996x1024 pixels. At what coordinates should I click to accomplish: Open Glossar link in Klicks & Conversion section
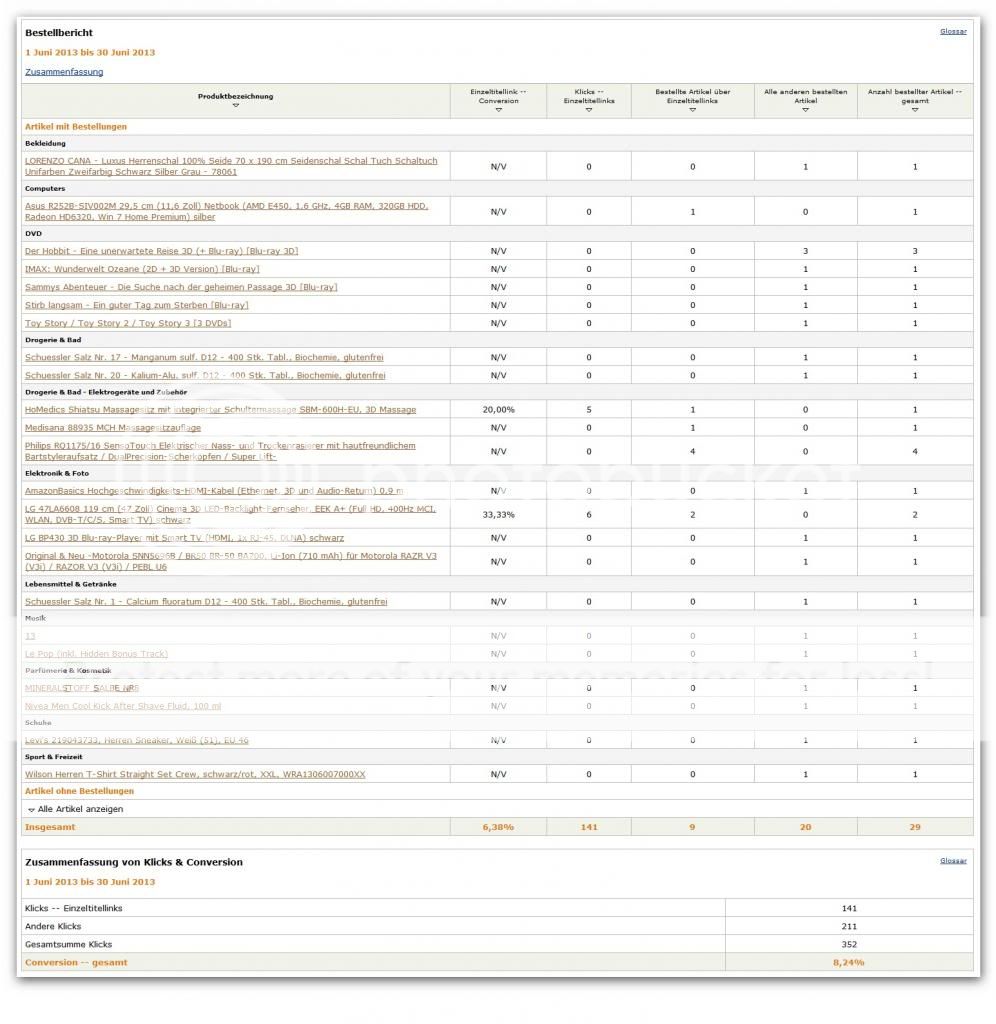coord(952,860)
